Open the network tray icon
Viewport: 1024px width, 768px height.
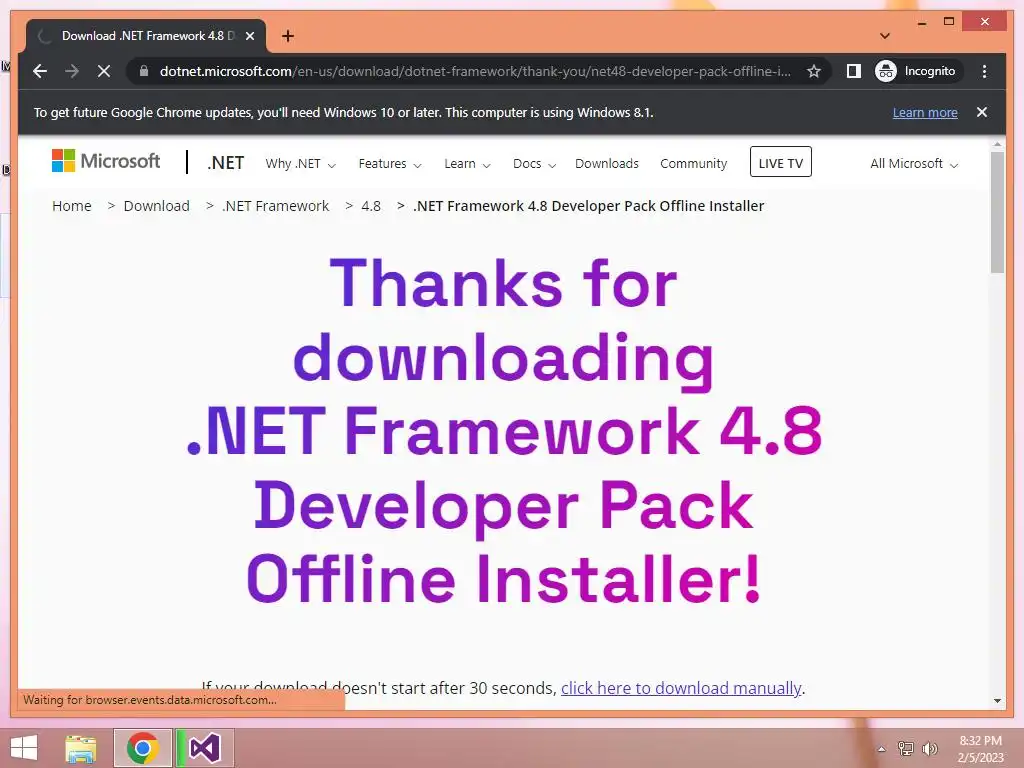pos(906,748)
